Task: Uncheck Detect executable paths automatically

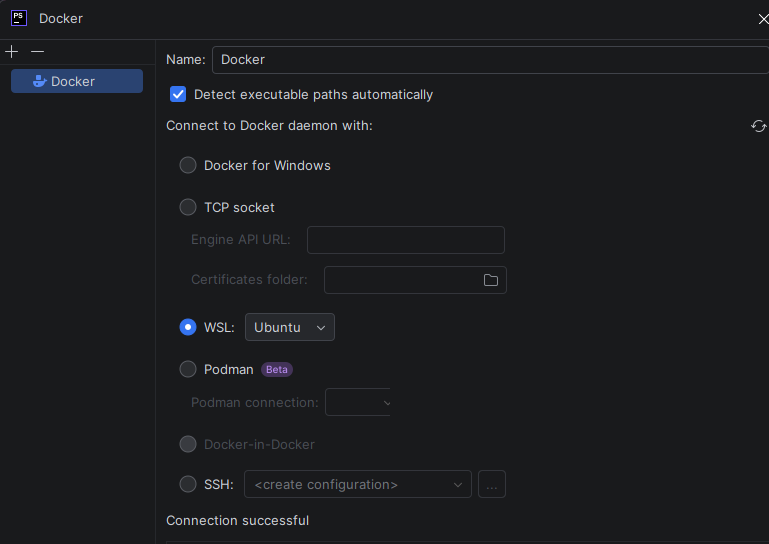Action: pyautogui.click(x=178, y=94)
